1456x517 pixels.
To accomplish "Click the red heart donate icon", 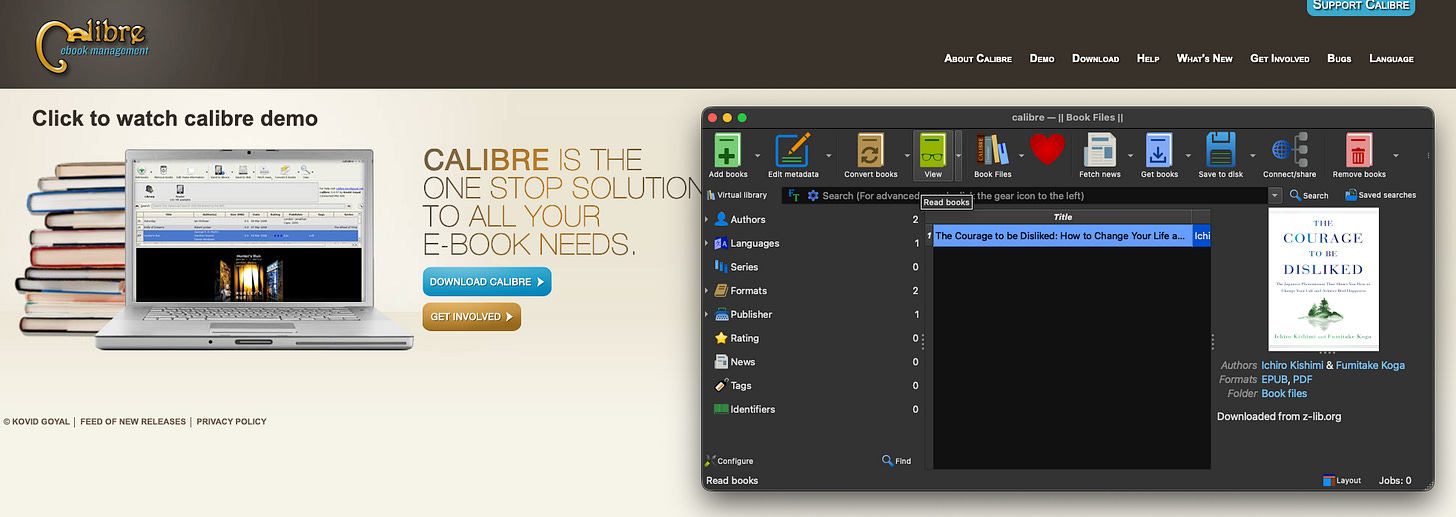I will (1047, 150).
